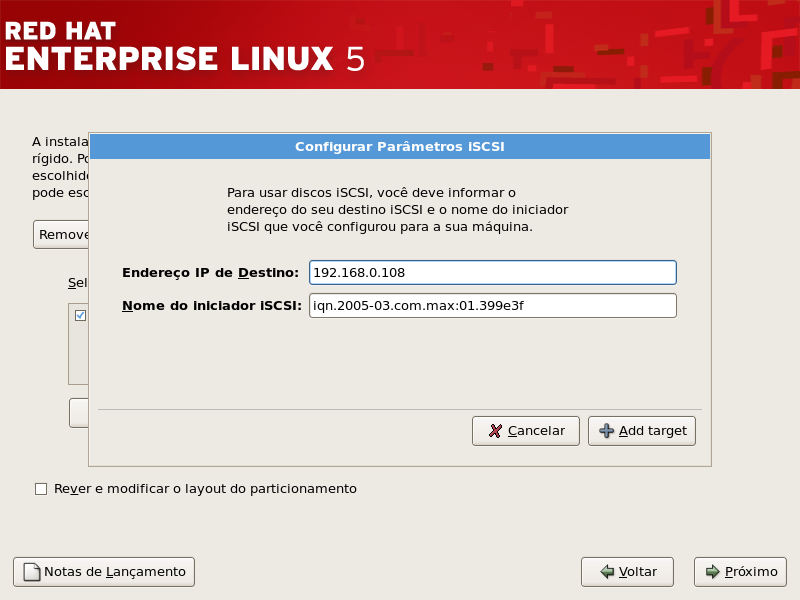Click the Nome do Iniciador iSCSI label

pyautogui.click(x=211, y=305)
